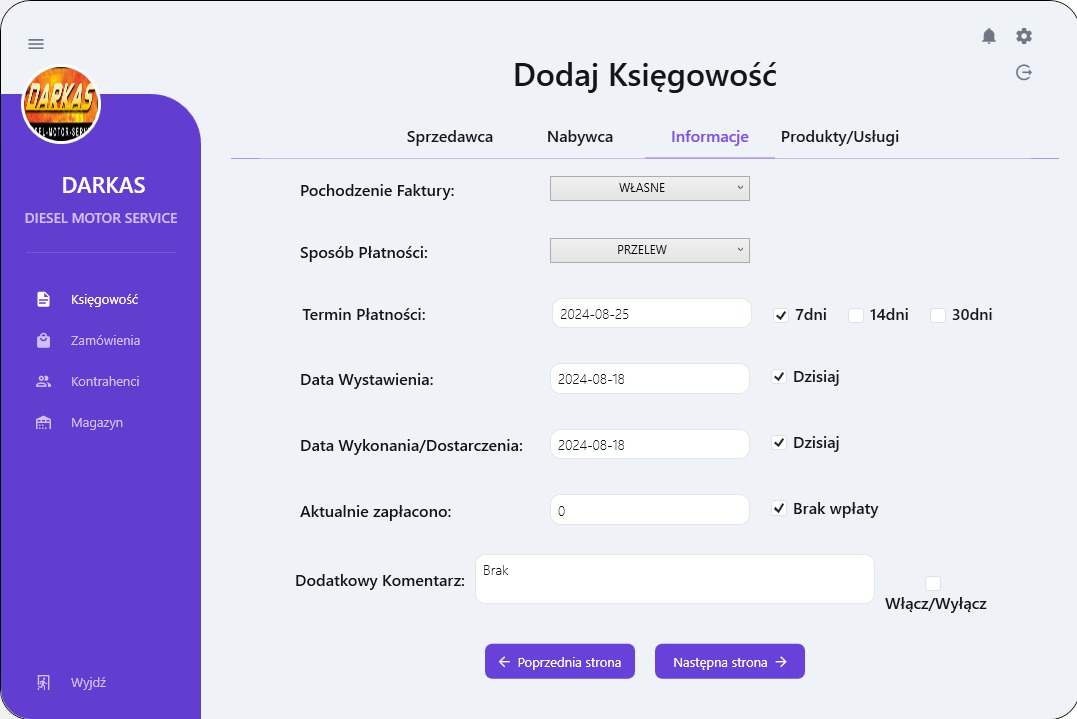
Task: Click the logout arrow icon below the gear
Action: [x=1023, y=72]
